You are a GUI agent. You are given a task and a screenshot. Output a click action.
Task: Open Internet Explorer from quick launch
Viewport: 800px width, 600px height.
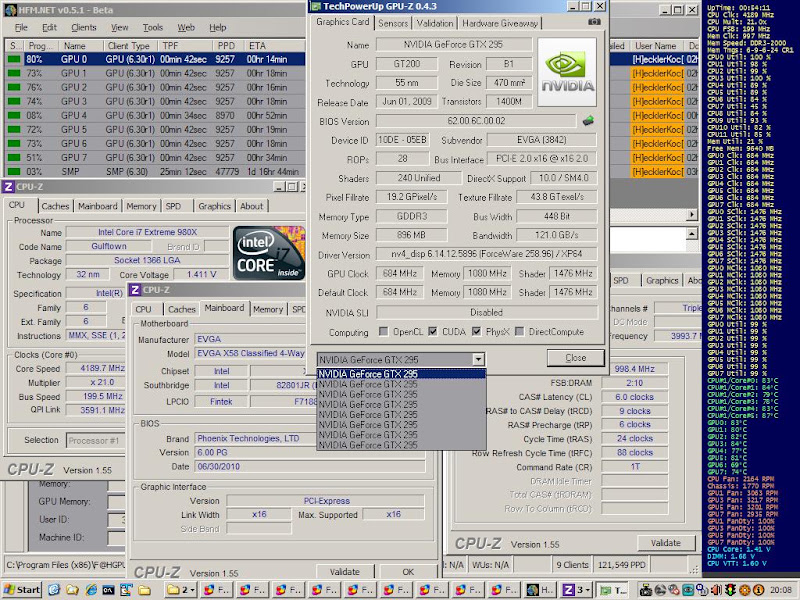pyautogui.click(x=91, y=590)
